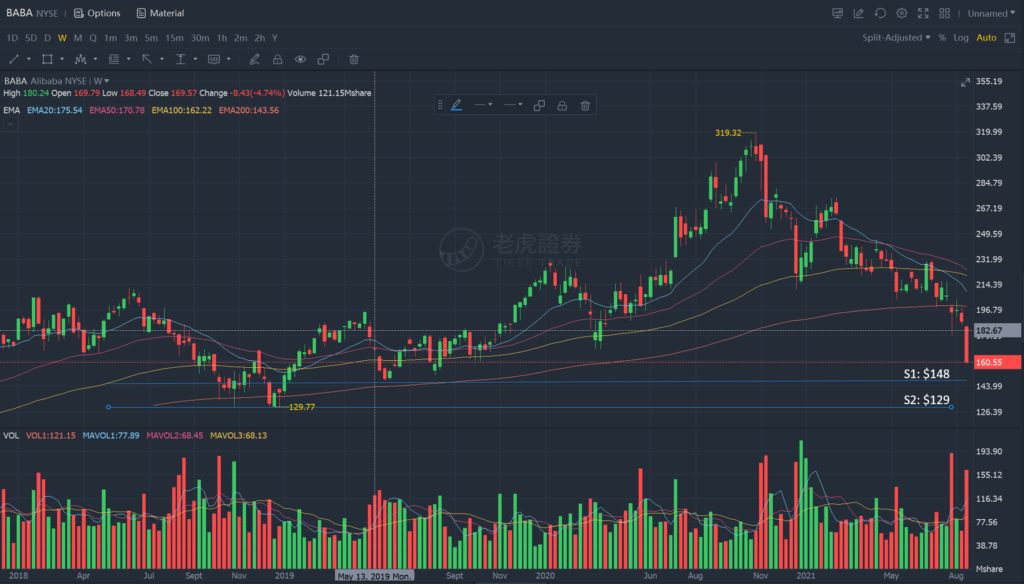Click the line color pen in floating toolbar

(x=456, y=105)
